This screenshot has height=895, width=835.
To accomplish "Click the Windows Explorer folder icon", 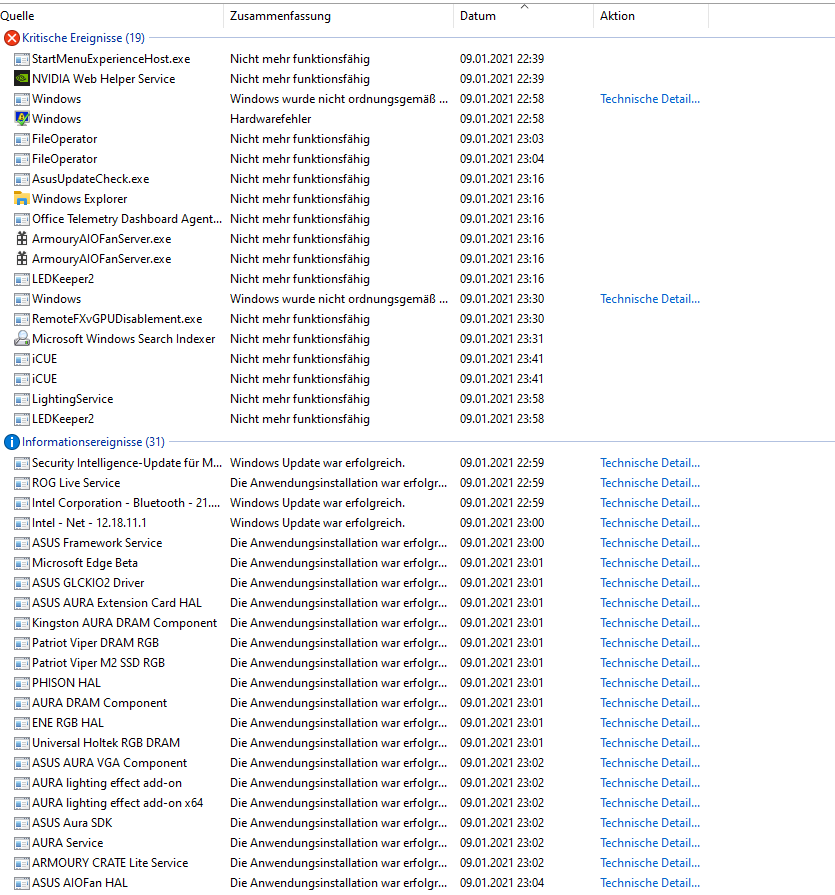I will [x=22, y=199].
